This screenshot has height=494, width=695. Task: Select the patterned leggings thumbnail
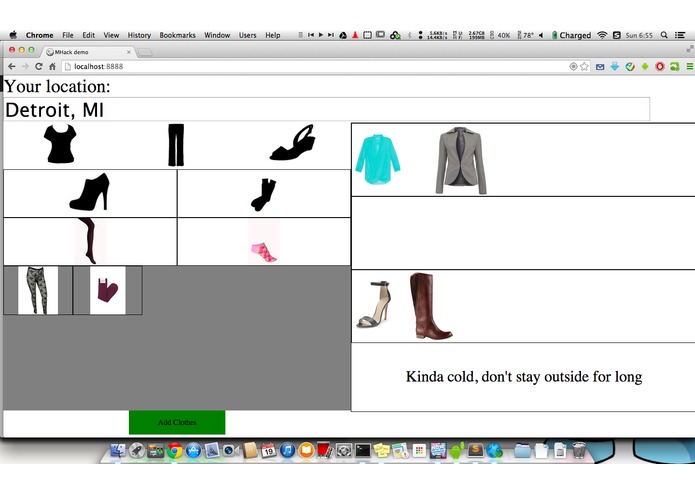(38, 290)
